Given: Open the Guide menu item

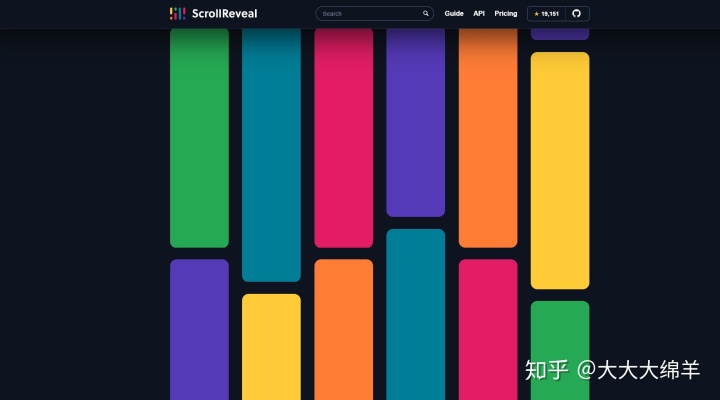Looking at the screenshot, I should 454,14.
